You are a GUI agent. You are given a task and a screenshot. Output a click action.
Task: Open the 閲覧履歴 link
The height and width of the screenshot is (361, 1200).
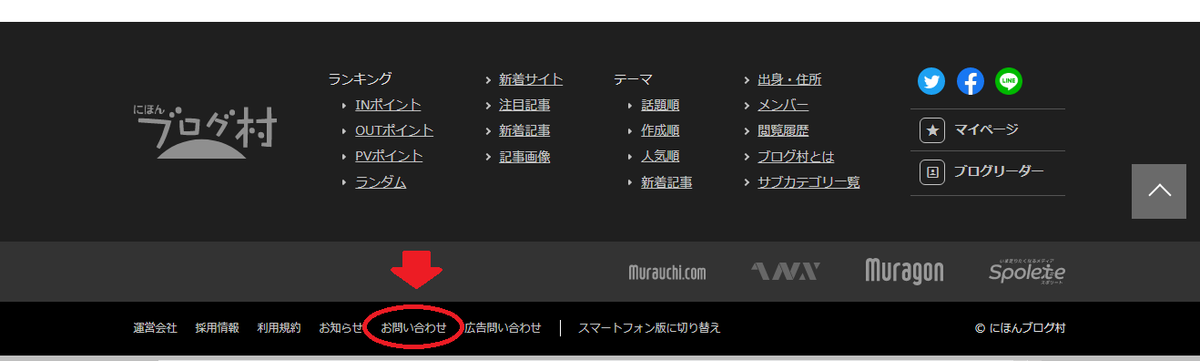click(x=783, y=131)
